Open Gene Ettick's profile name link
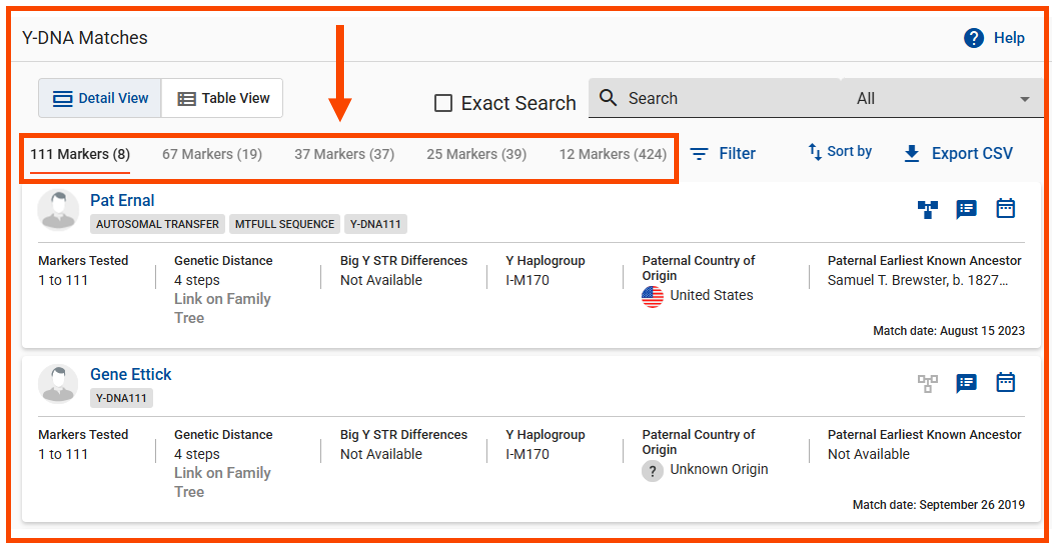 click(x=130, y=374)
